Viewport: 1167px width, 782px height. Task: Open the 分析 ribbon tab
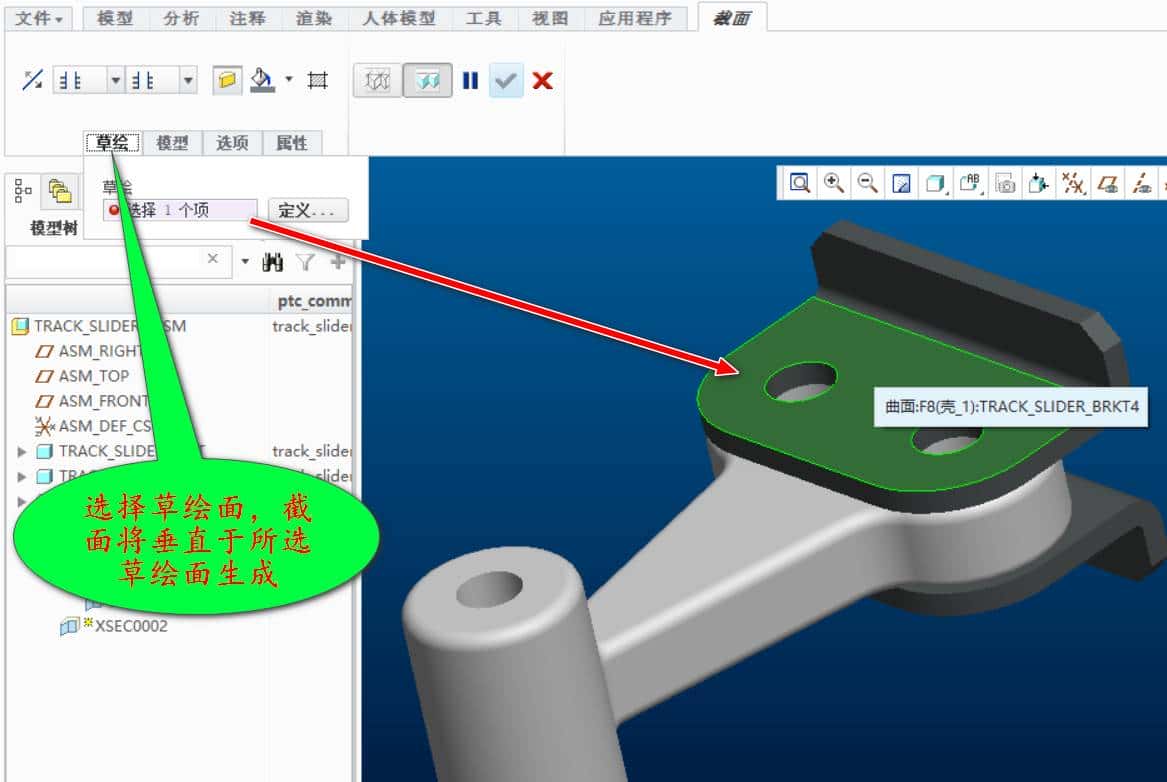pos(180,18)
